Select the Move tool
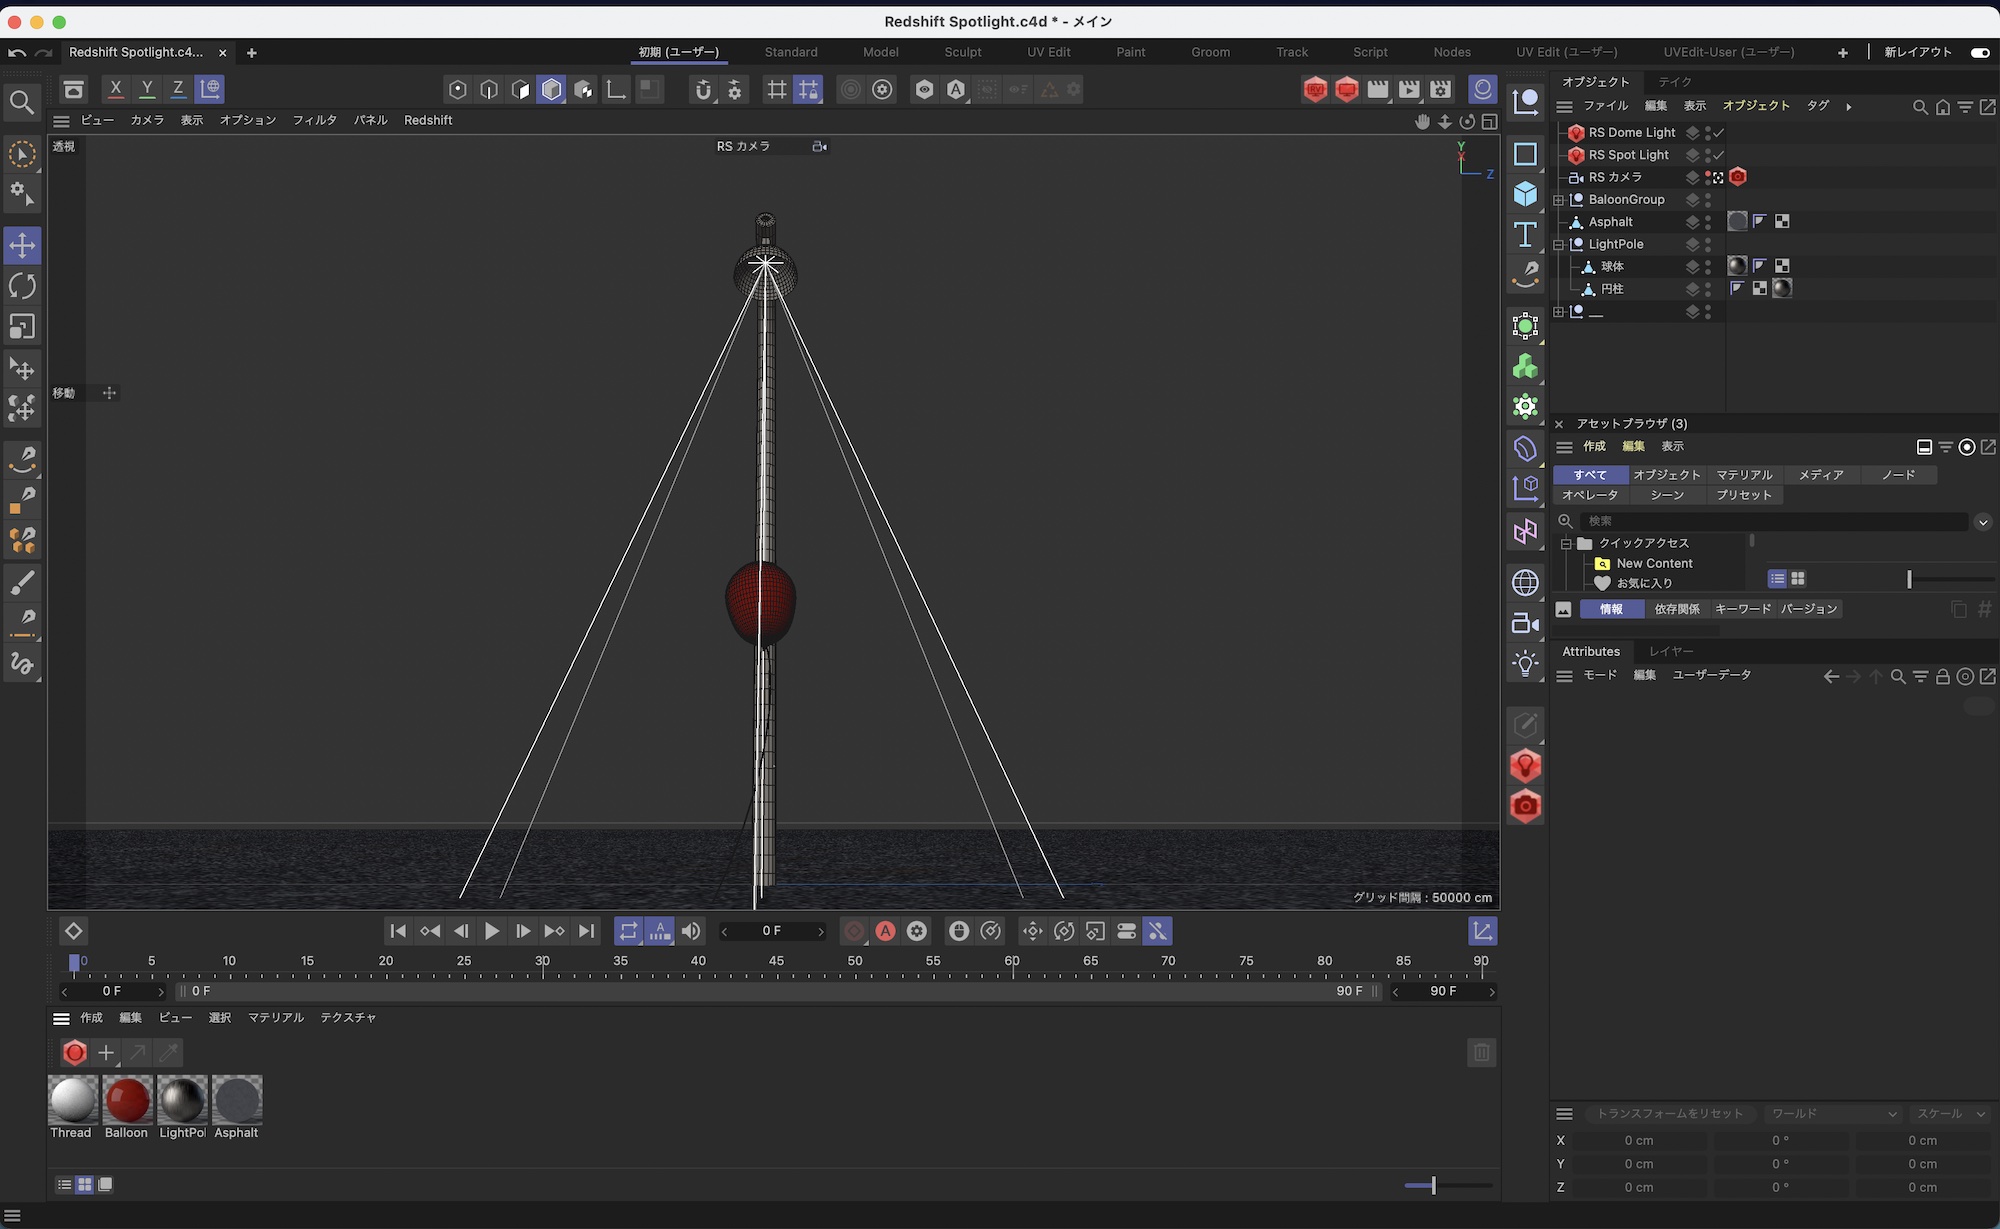The height and width of the screenshot is (1229, 2000). pyautogui.click(x=22, y=245)
